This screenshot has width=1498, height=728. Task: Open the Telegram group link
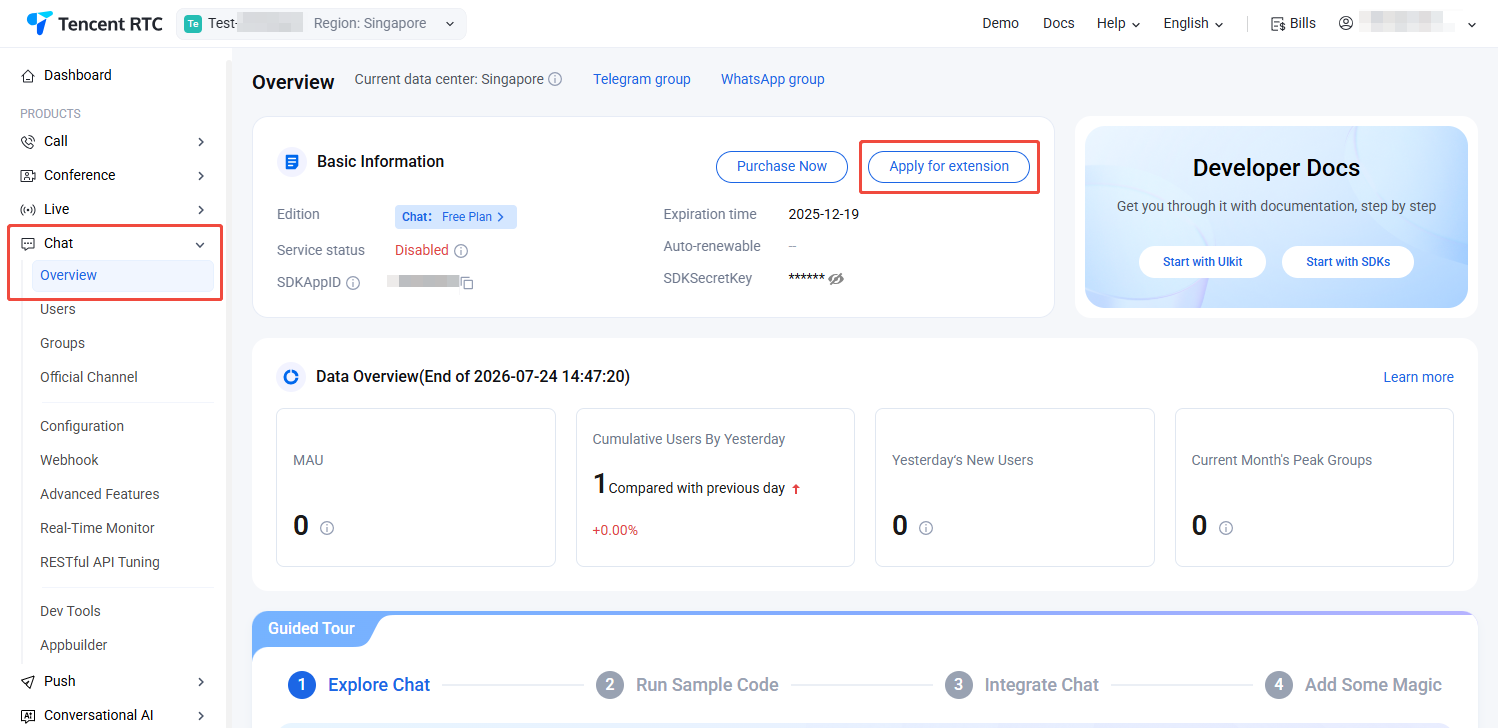(x=642, y=80)
